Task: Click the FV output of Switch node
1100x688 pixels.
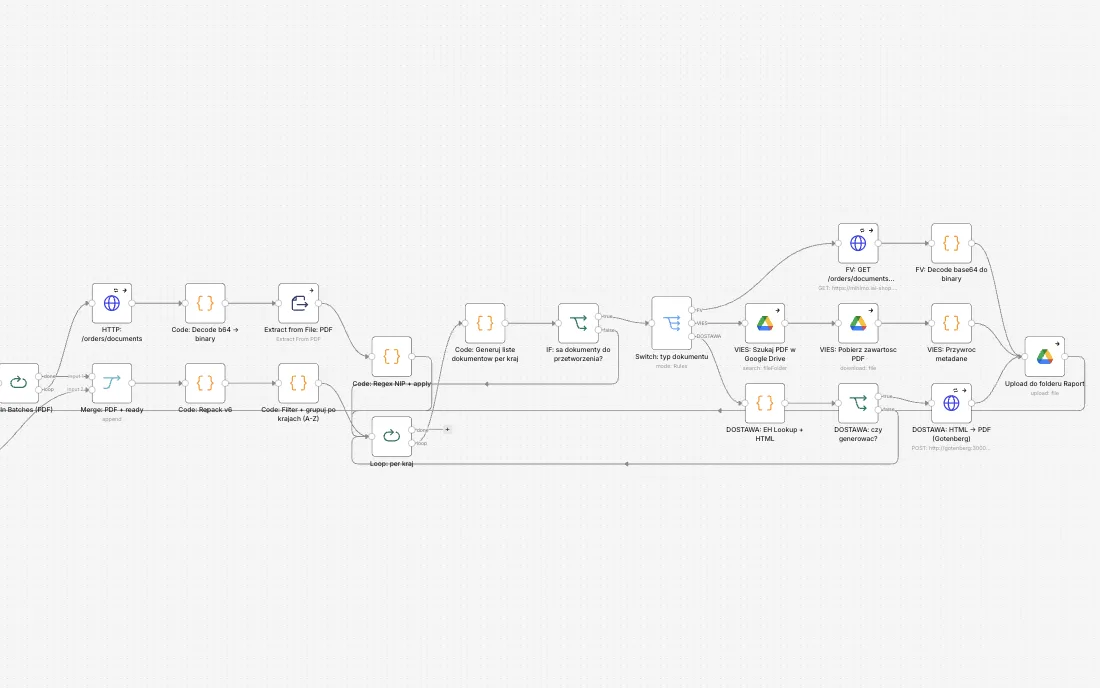Action: click(692, 309)
